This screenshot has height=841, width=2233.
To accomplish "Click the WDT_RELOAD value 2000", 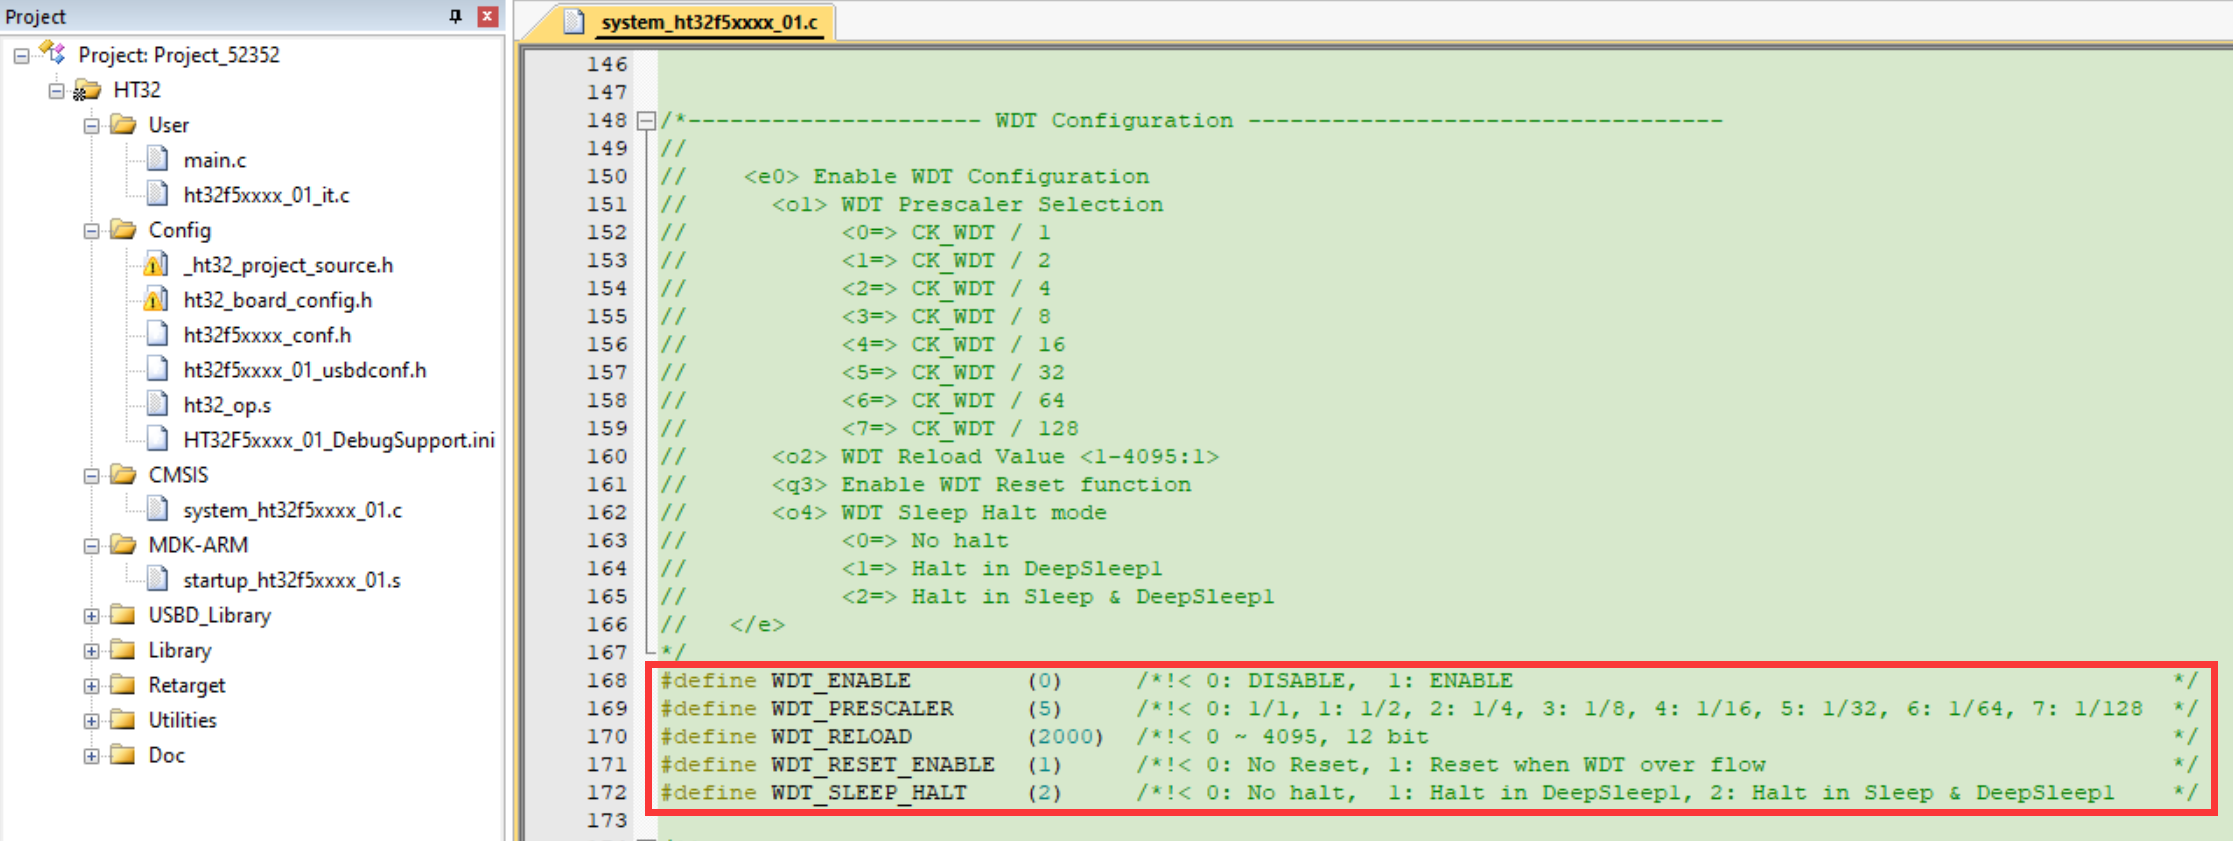I will (x=1065, y=737).
